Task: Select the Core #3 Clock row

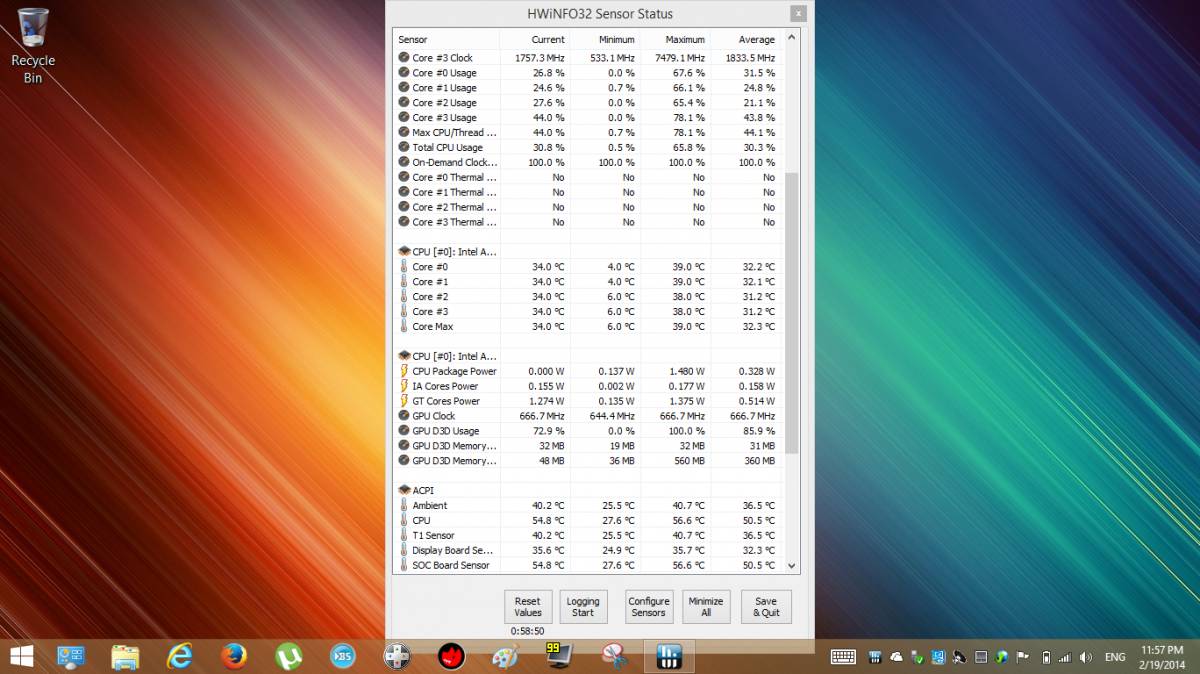Action: coord(587,58)
